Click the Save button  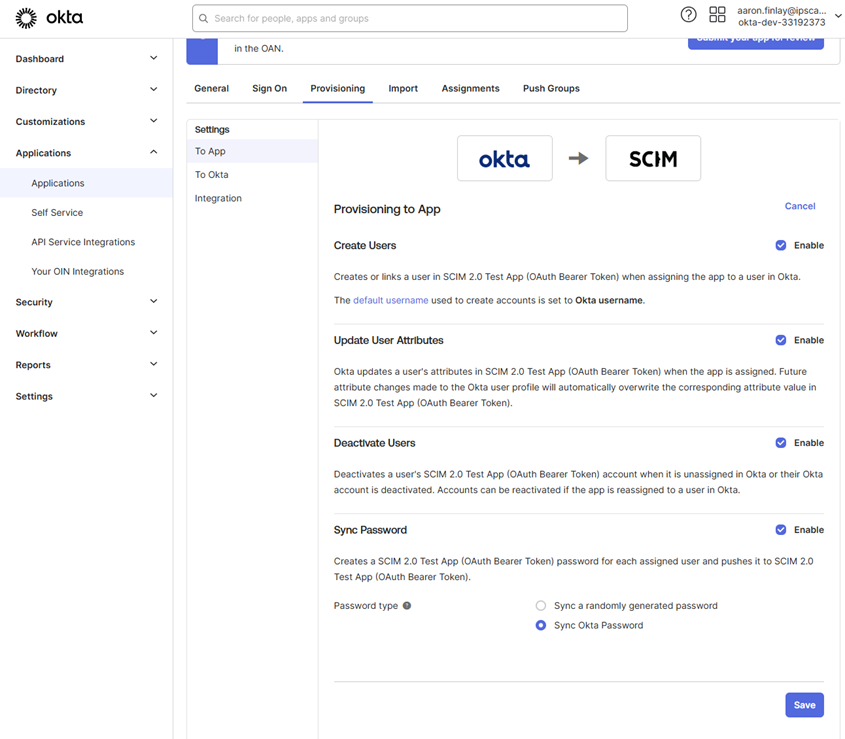[x=804, y=705]
